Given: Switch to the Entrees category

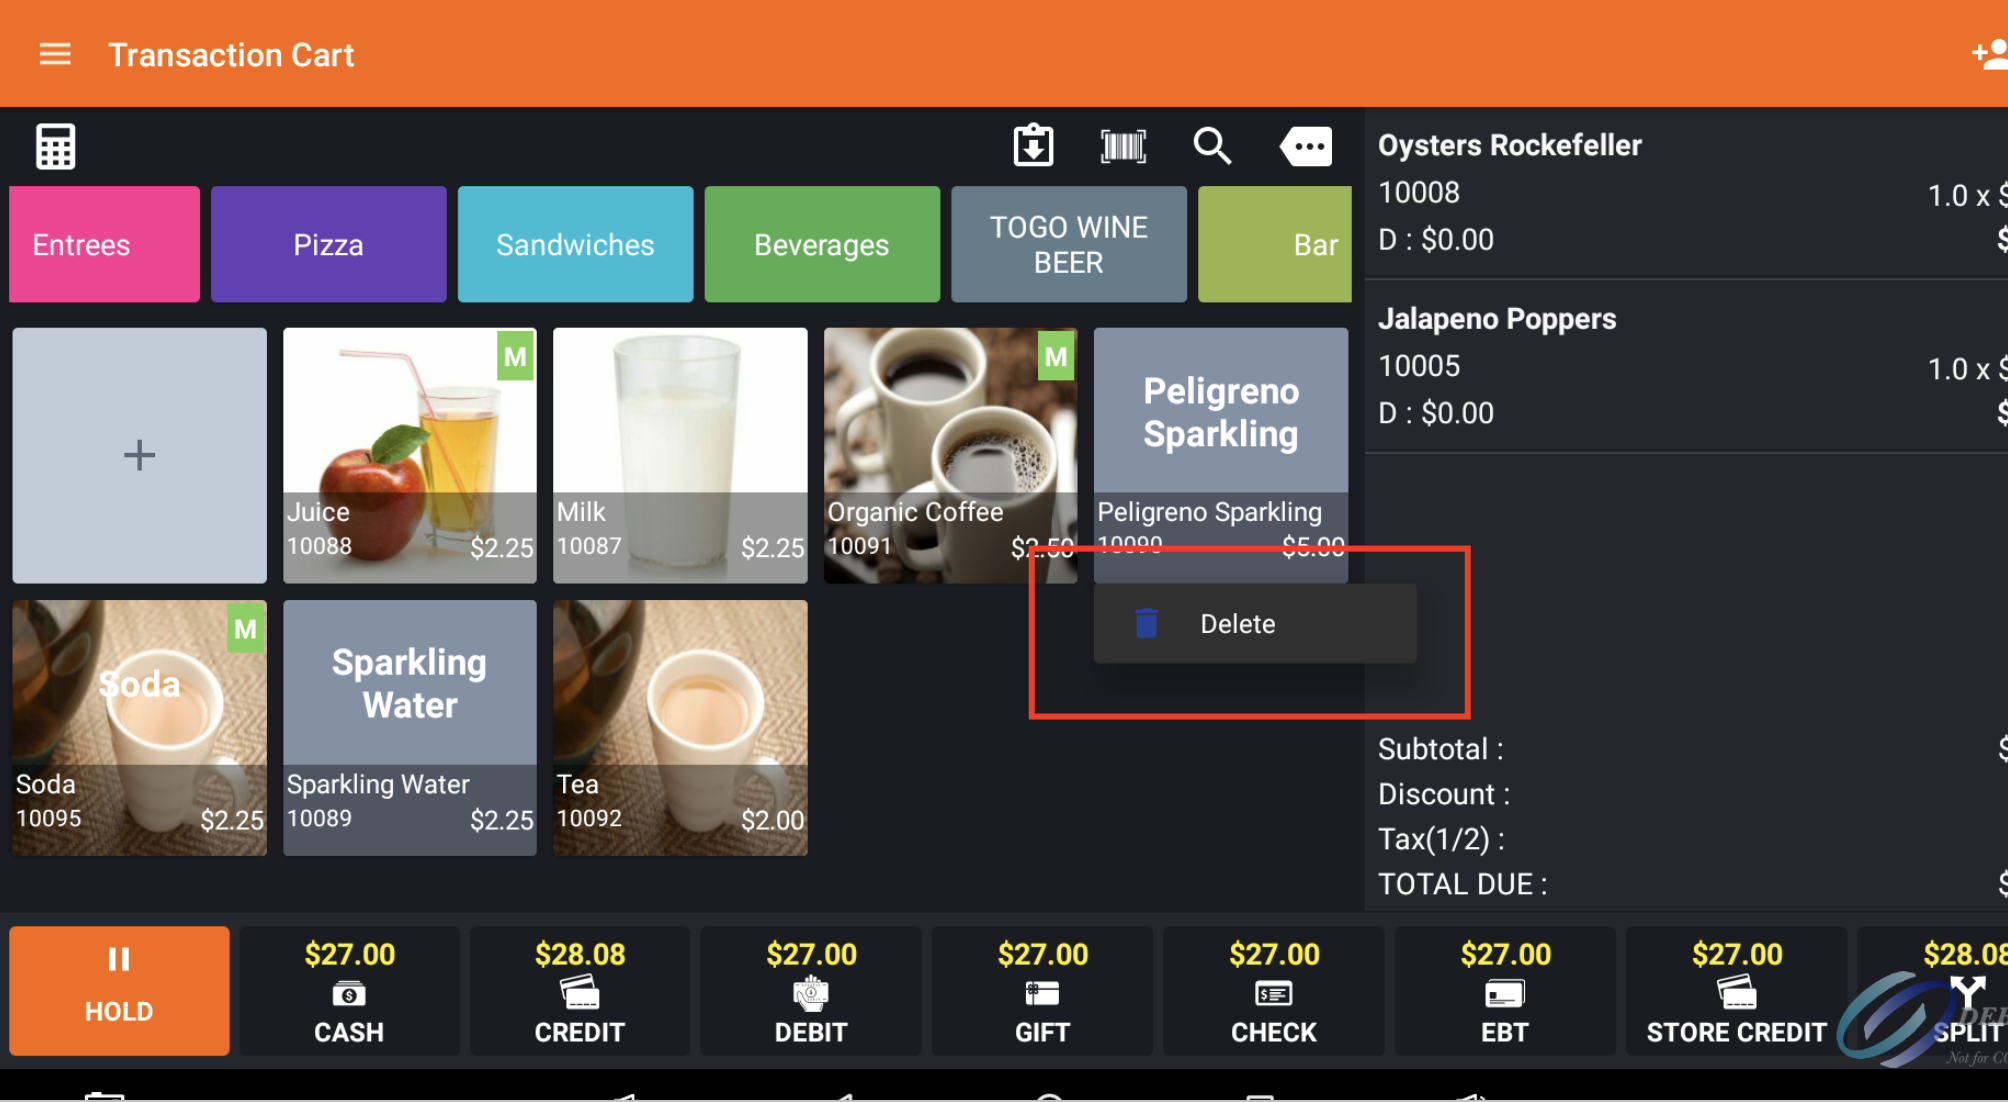Looking at the screenshot, I should (104, 245).
